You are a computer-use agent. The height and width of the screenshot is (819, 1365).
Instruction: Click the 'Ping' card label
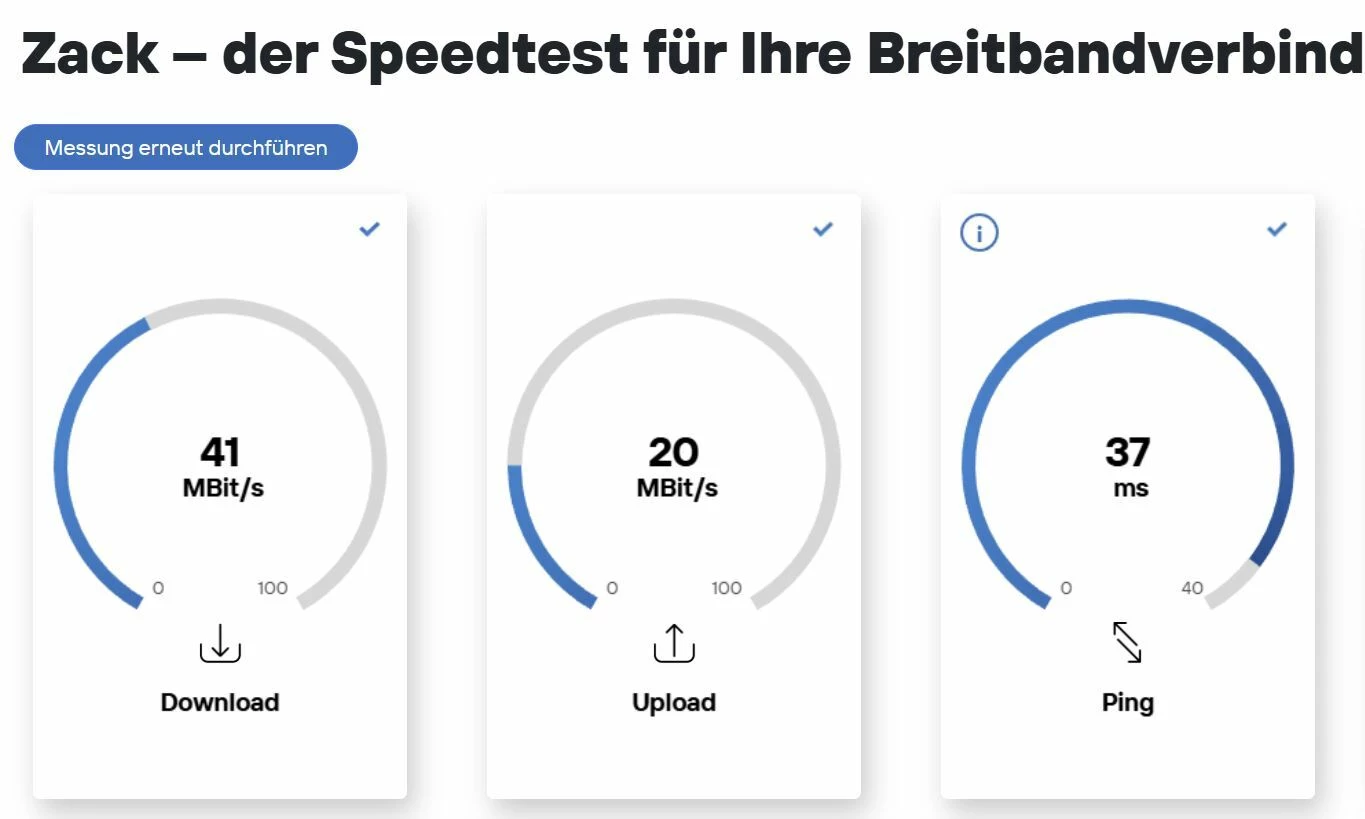1128,702
